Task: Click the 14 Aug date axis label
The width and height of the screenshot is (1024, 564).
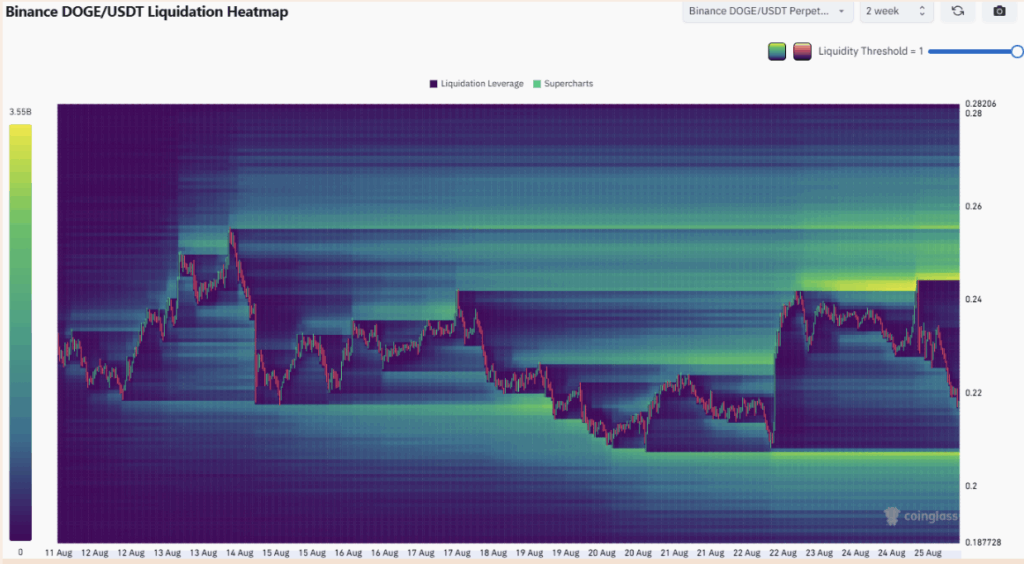Action: click(240, 553)
